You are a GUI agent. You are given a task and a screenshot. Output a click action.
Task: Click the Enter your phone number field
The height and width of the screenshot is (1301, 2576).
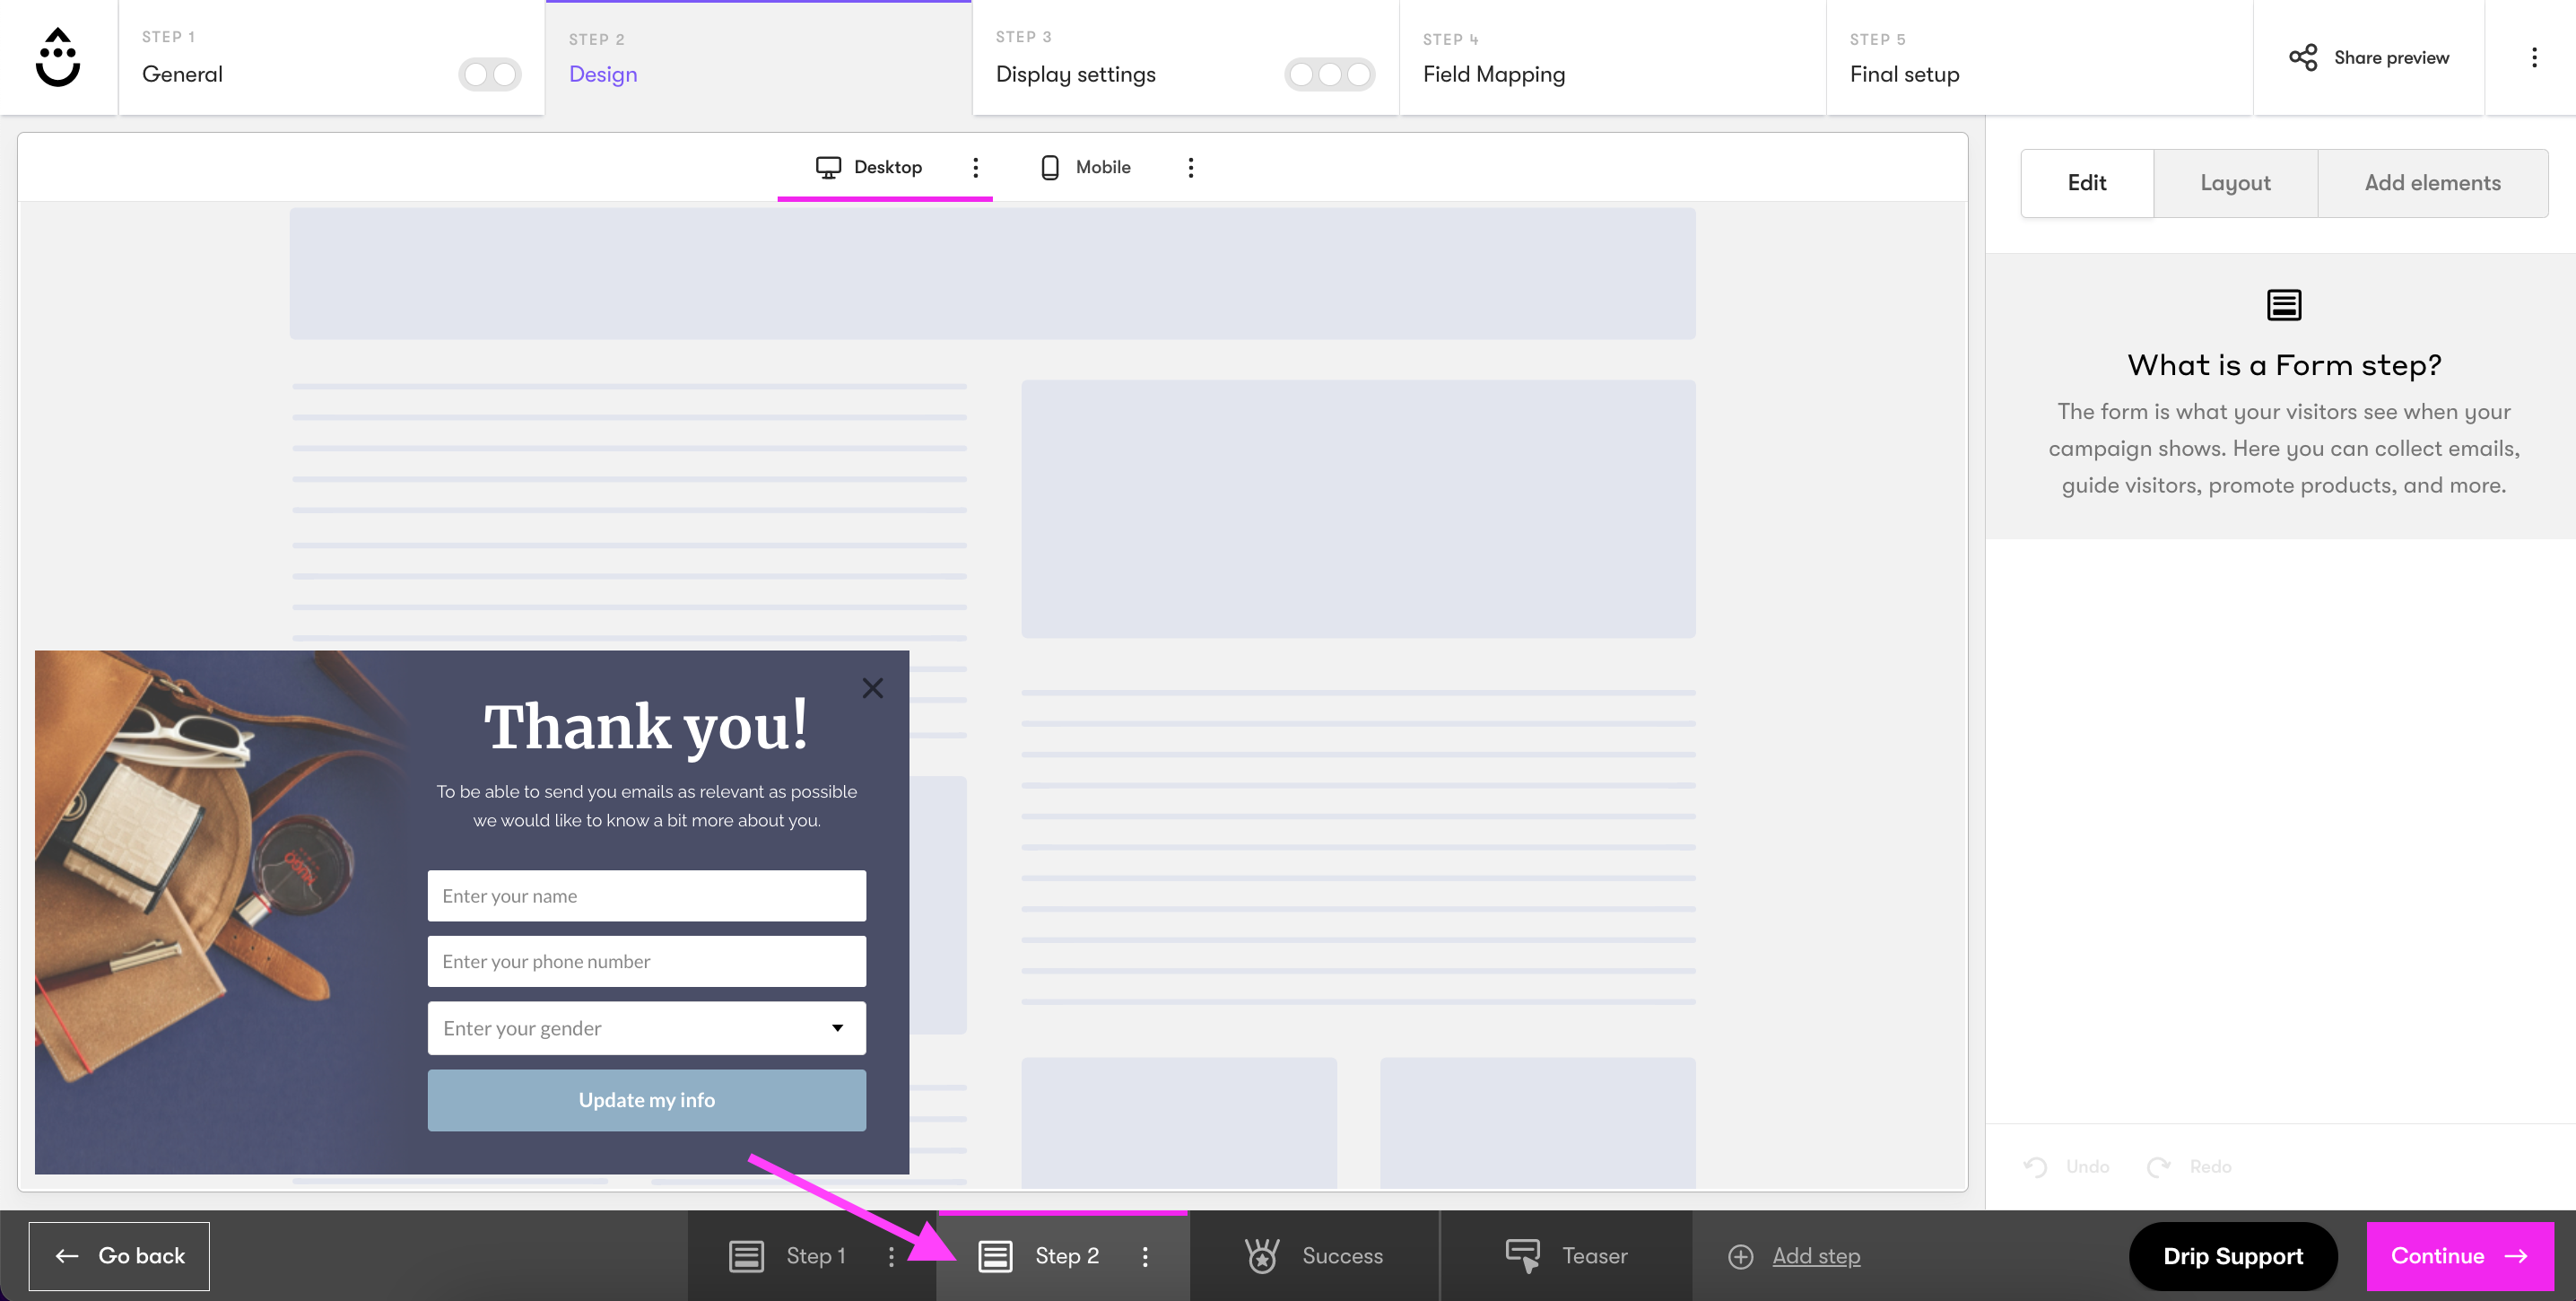(x=647, y=961)
